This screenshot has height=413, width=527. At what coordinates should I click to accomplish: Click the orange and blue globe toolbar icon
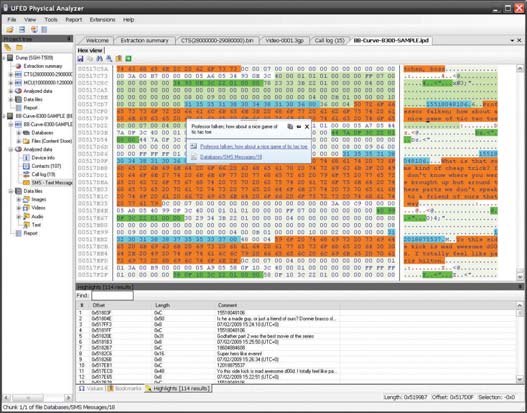pyautogui.click(x=34, y=30)
